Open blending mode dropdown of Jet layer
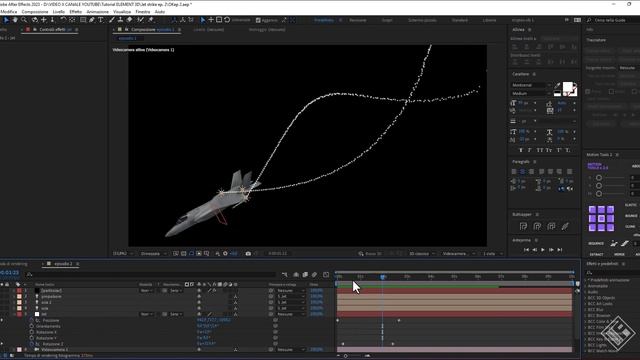 pos(147,314)
